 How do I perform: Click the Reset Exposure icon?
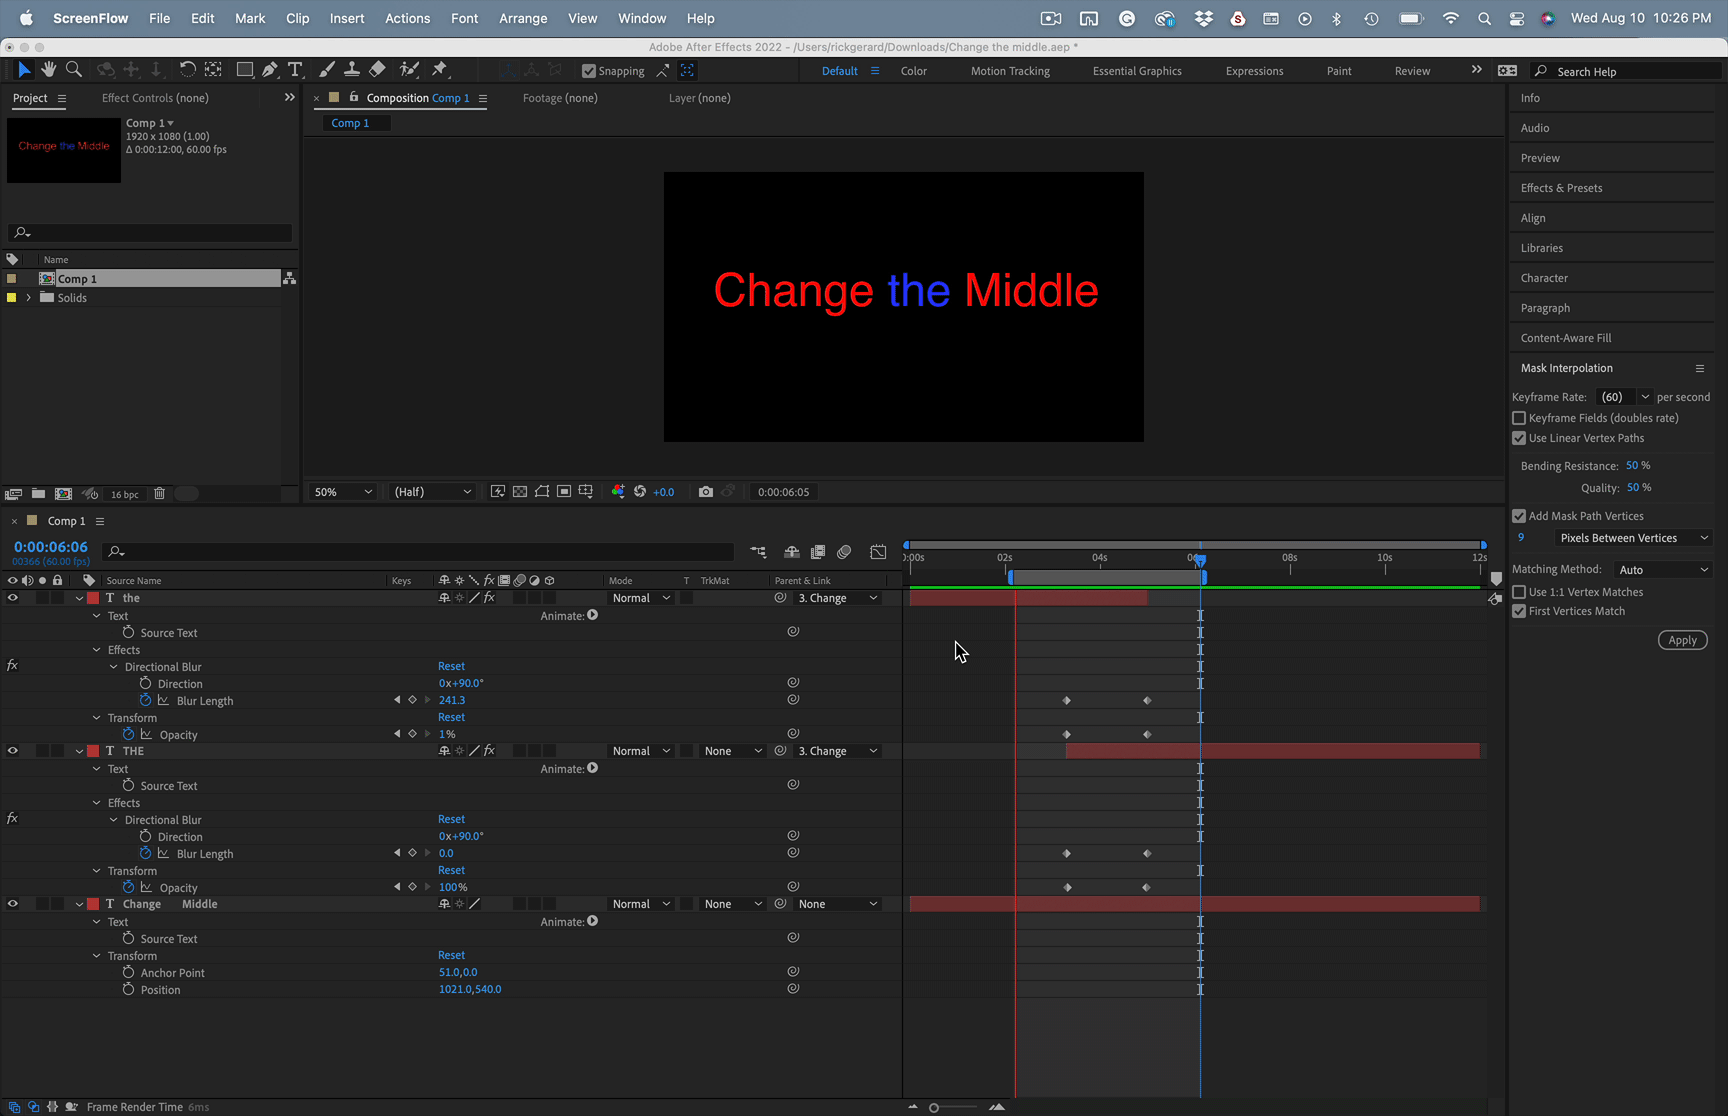tap(640, 492)
